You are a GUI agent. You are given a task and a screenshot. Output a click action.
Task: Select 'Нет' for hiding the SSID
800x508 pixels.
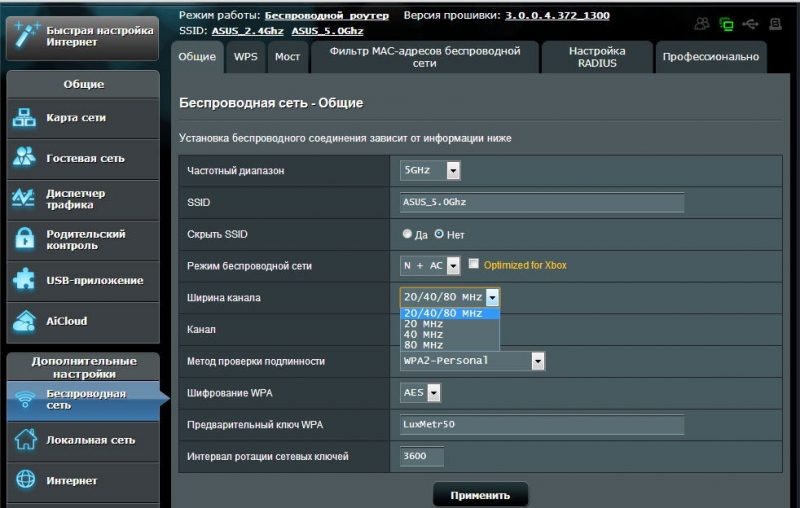tap(439, 234)
